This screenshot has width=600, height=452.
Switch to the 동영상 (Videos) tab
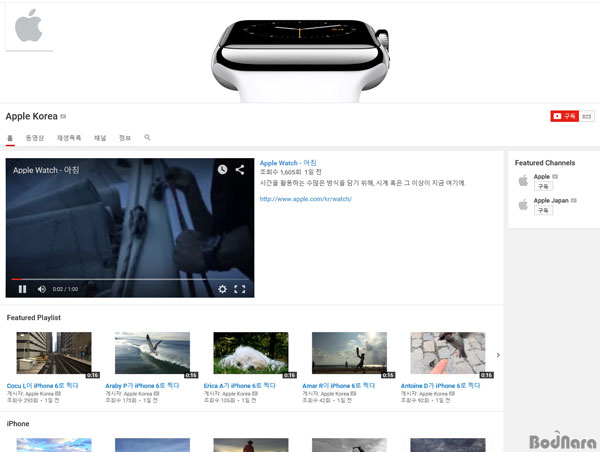pos(35,138)
